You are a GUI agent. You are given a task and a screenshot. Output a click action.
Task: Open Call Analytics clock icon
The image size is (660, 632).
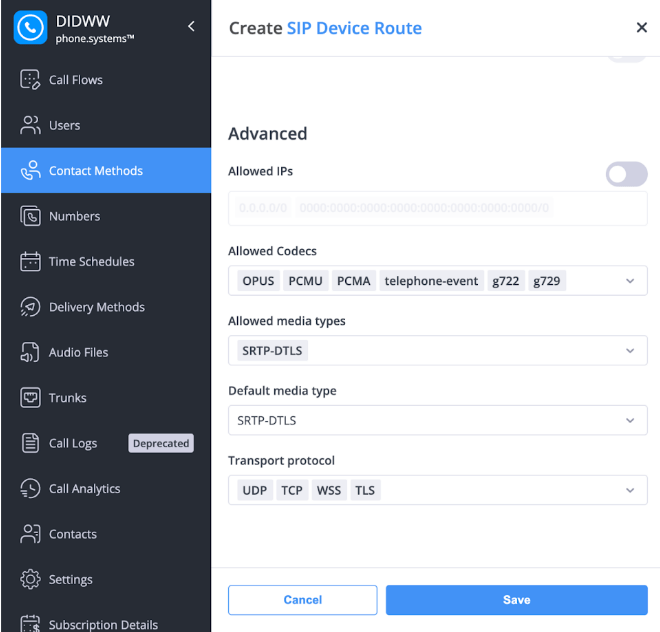30,489
